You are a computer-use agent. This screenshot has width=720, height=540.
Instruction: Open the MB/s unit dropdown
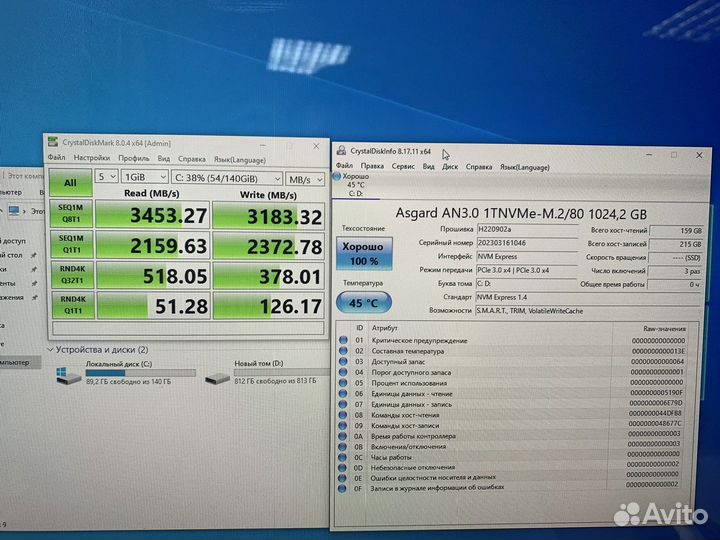(304, 180)
